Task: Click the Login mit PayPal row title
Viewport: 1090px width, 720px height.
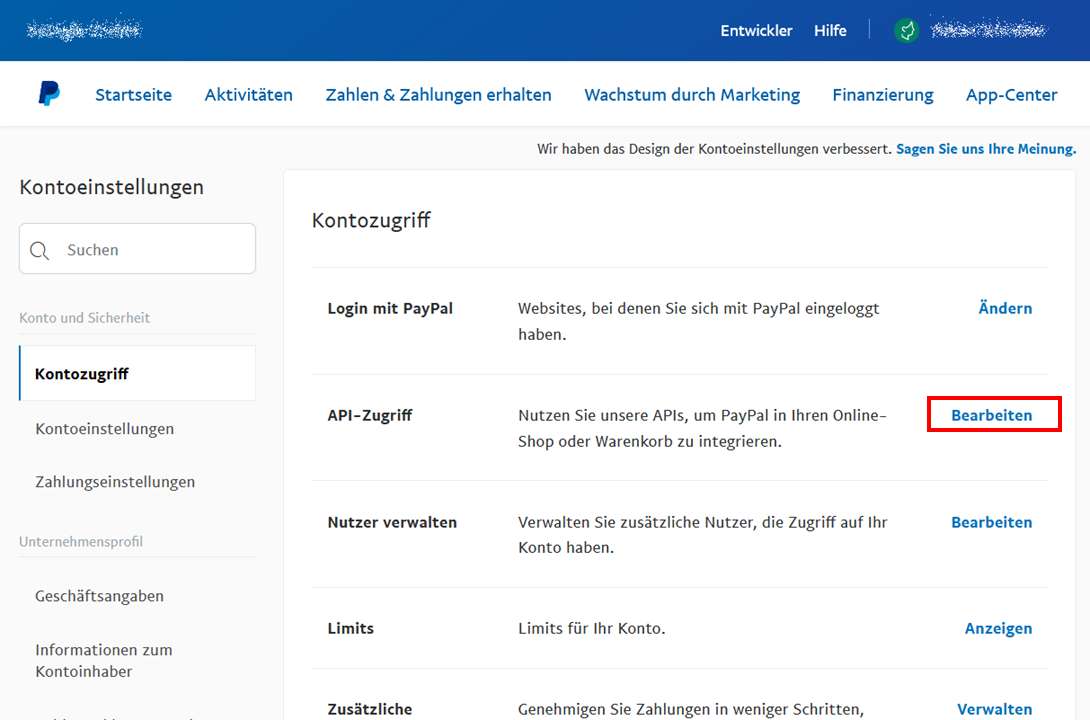Action: coord(390,309)
